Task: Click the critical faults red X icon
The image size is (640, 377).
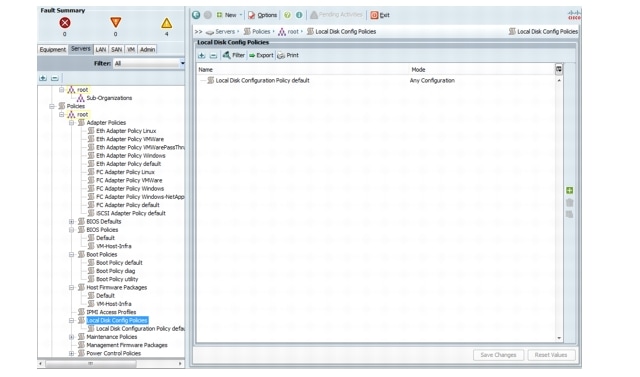Action: 64,23
